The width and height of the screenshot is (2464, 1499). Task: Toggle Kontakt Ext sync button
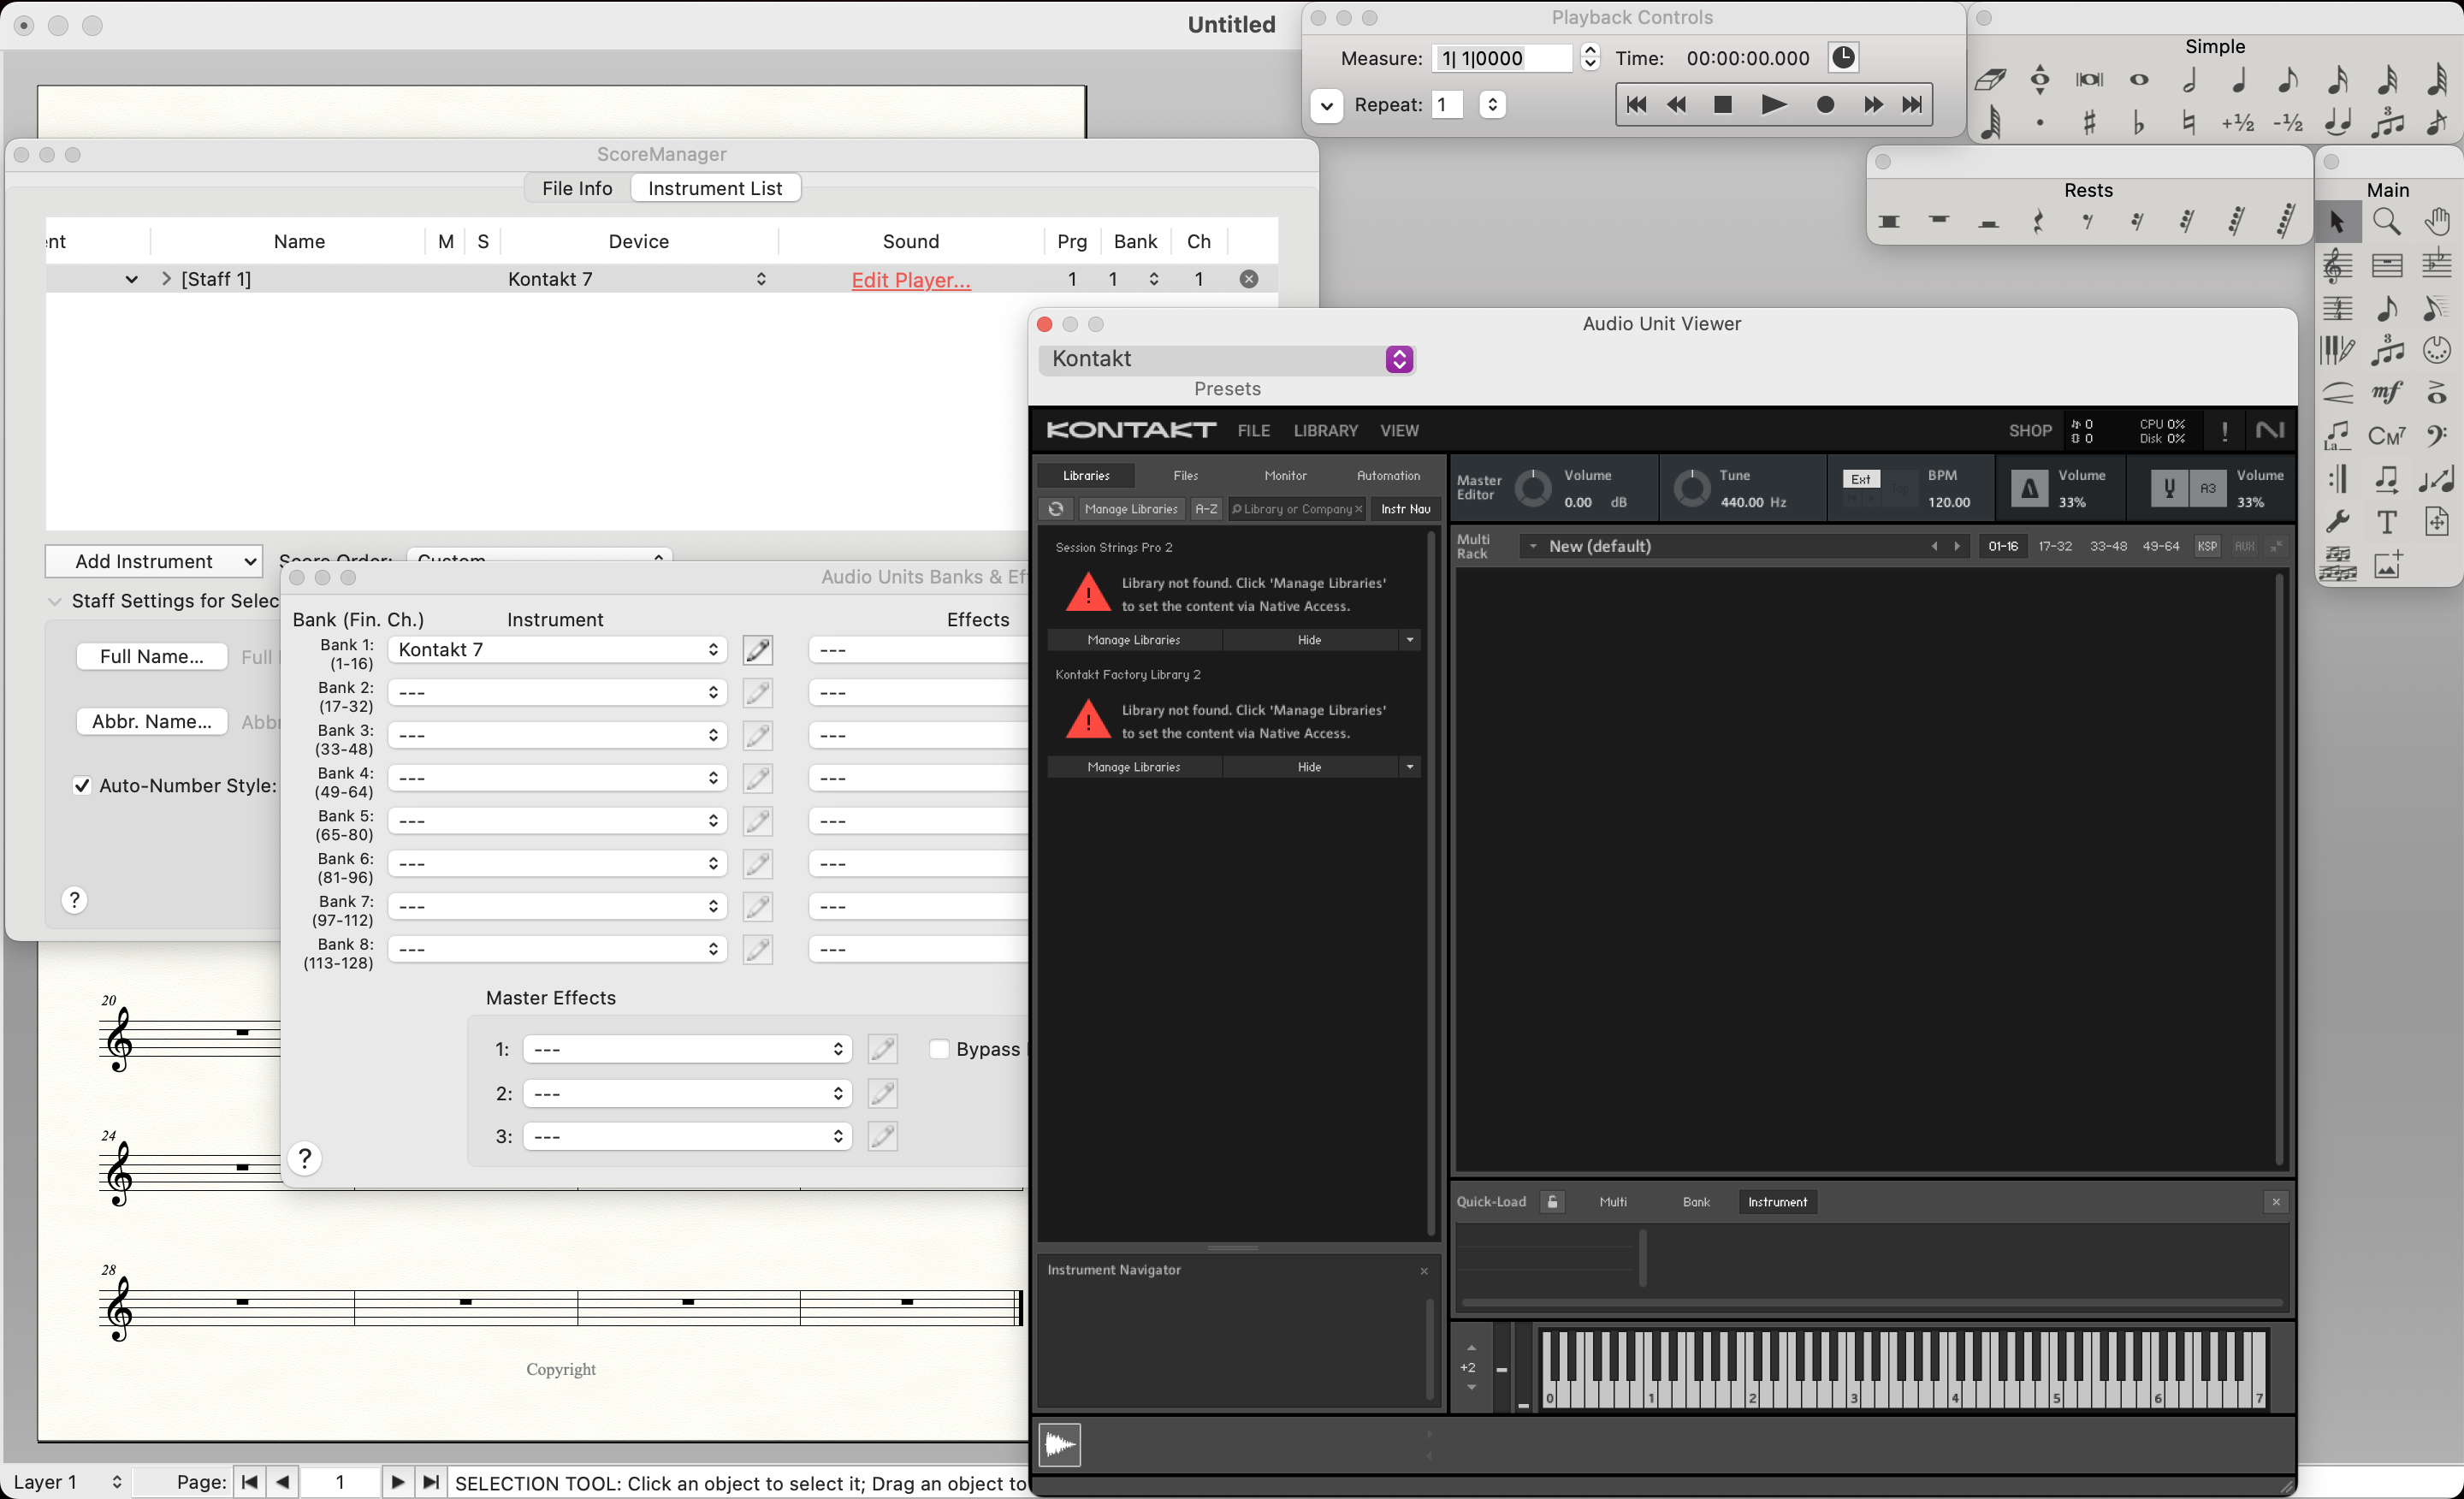(1861, 479)
